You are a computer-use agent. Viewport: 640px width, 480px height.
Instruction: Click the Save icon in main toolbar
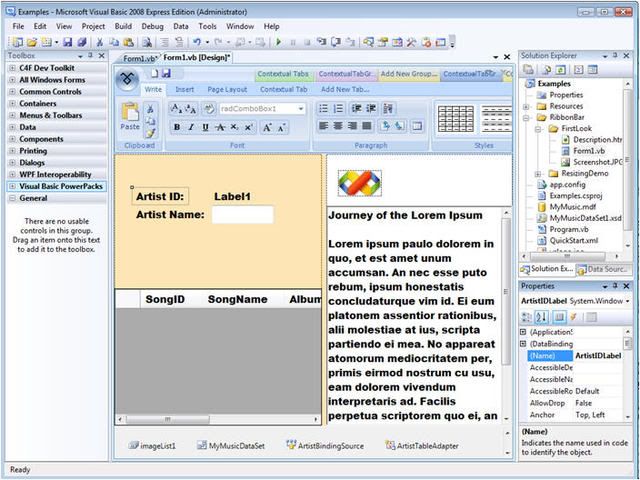pos(68,42)
